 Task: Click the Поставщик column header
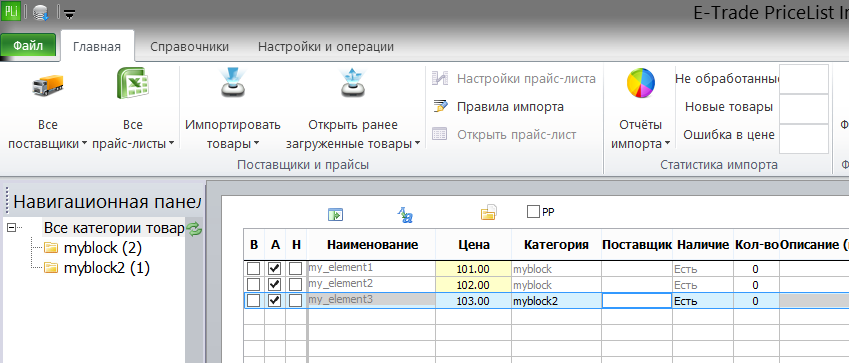click(637, 245)
